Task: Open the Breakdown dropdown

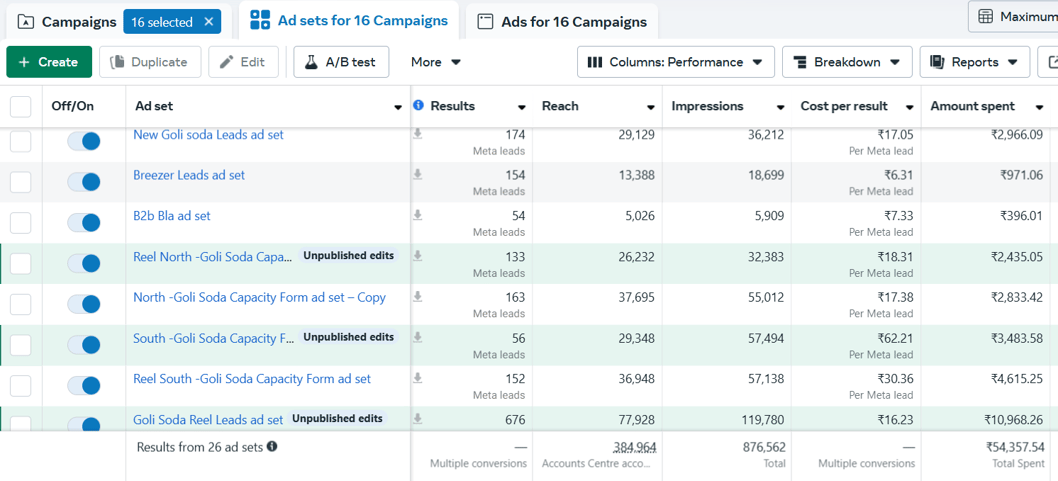Action: click(847, 62)
